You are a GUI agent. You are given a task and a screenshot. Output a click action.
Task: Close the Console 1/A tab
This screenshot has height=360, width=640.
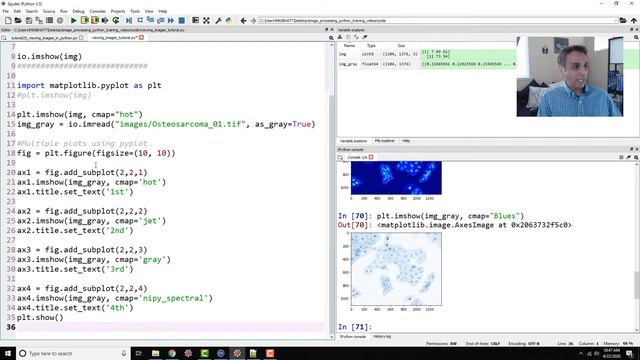click(371, 157)
